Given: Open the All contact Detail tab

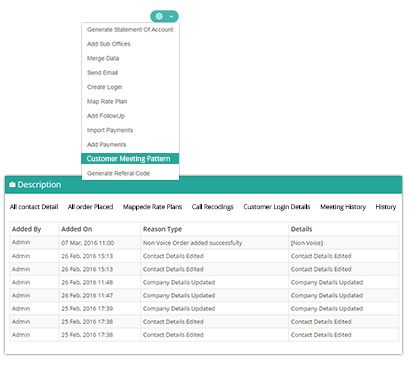Looking at the screenshot, I should click(x=34, y=207).
